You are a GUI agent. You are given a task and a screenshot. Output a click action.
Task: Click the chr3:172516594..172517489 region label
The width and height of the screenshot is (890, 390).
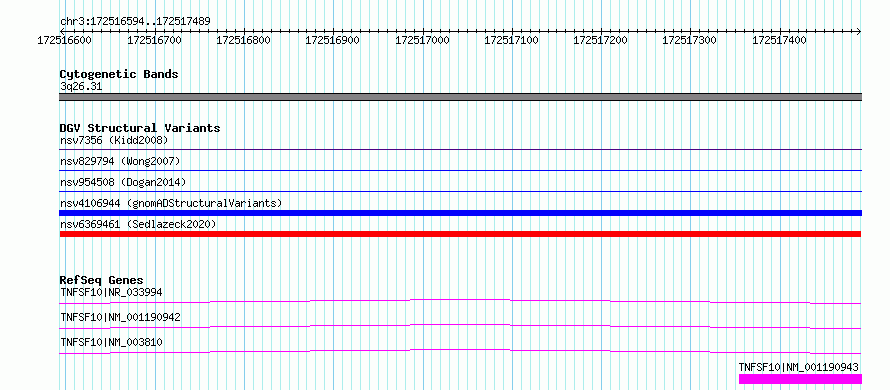click(x=135, y=21)
